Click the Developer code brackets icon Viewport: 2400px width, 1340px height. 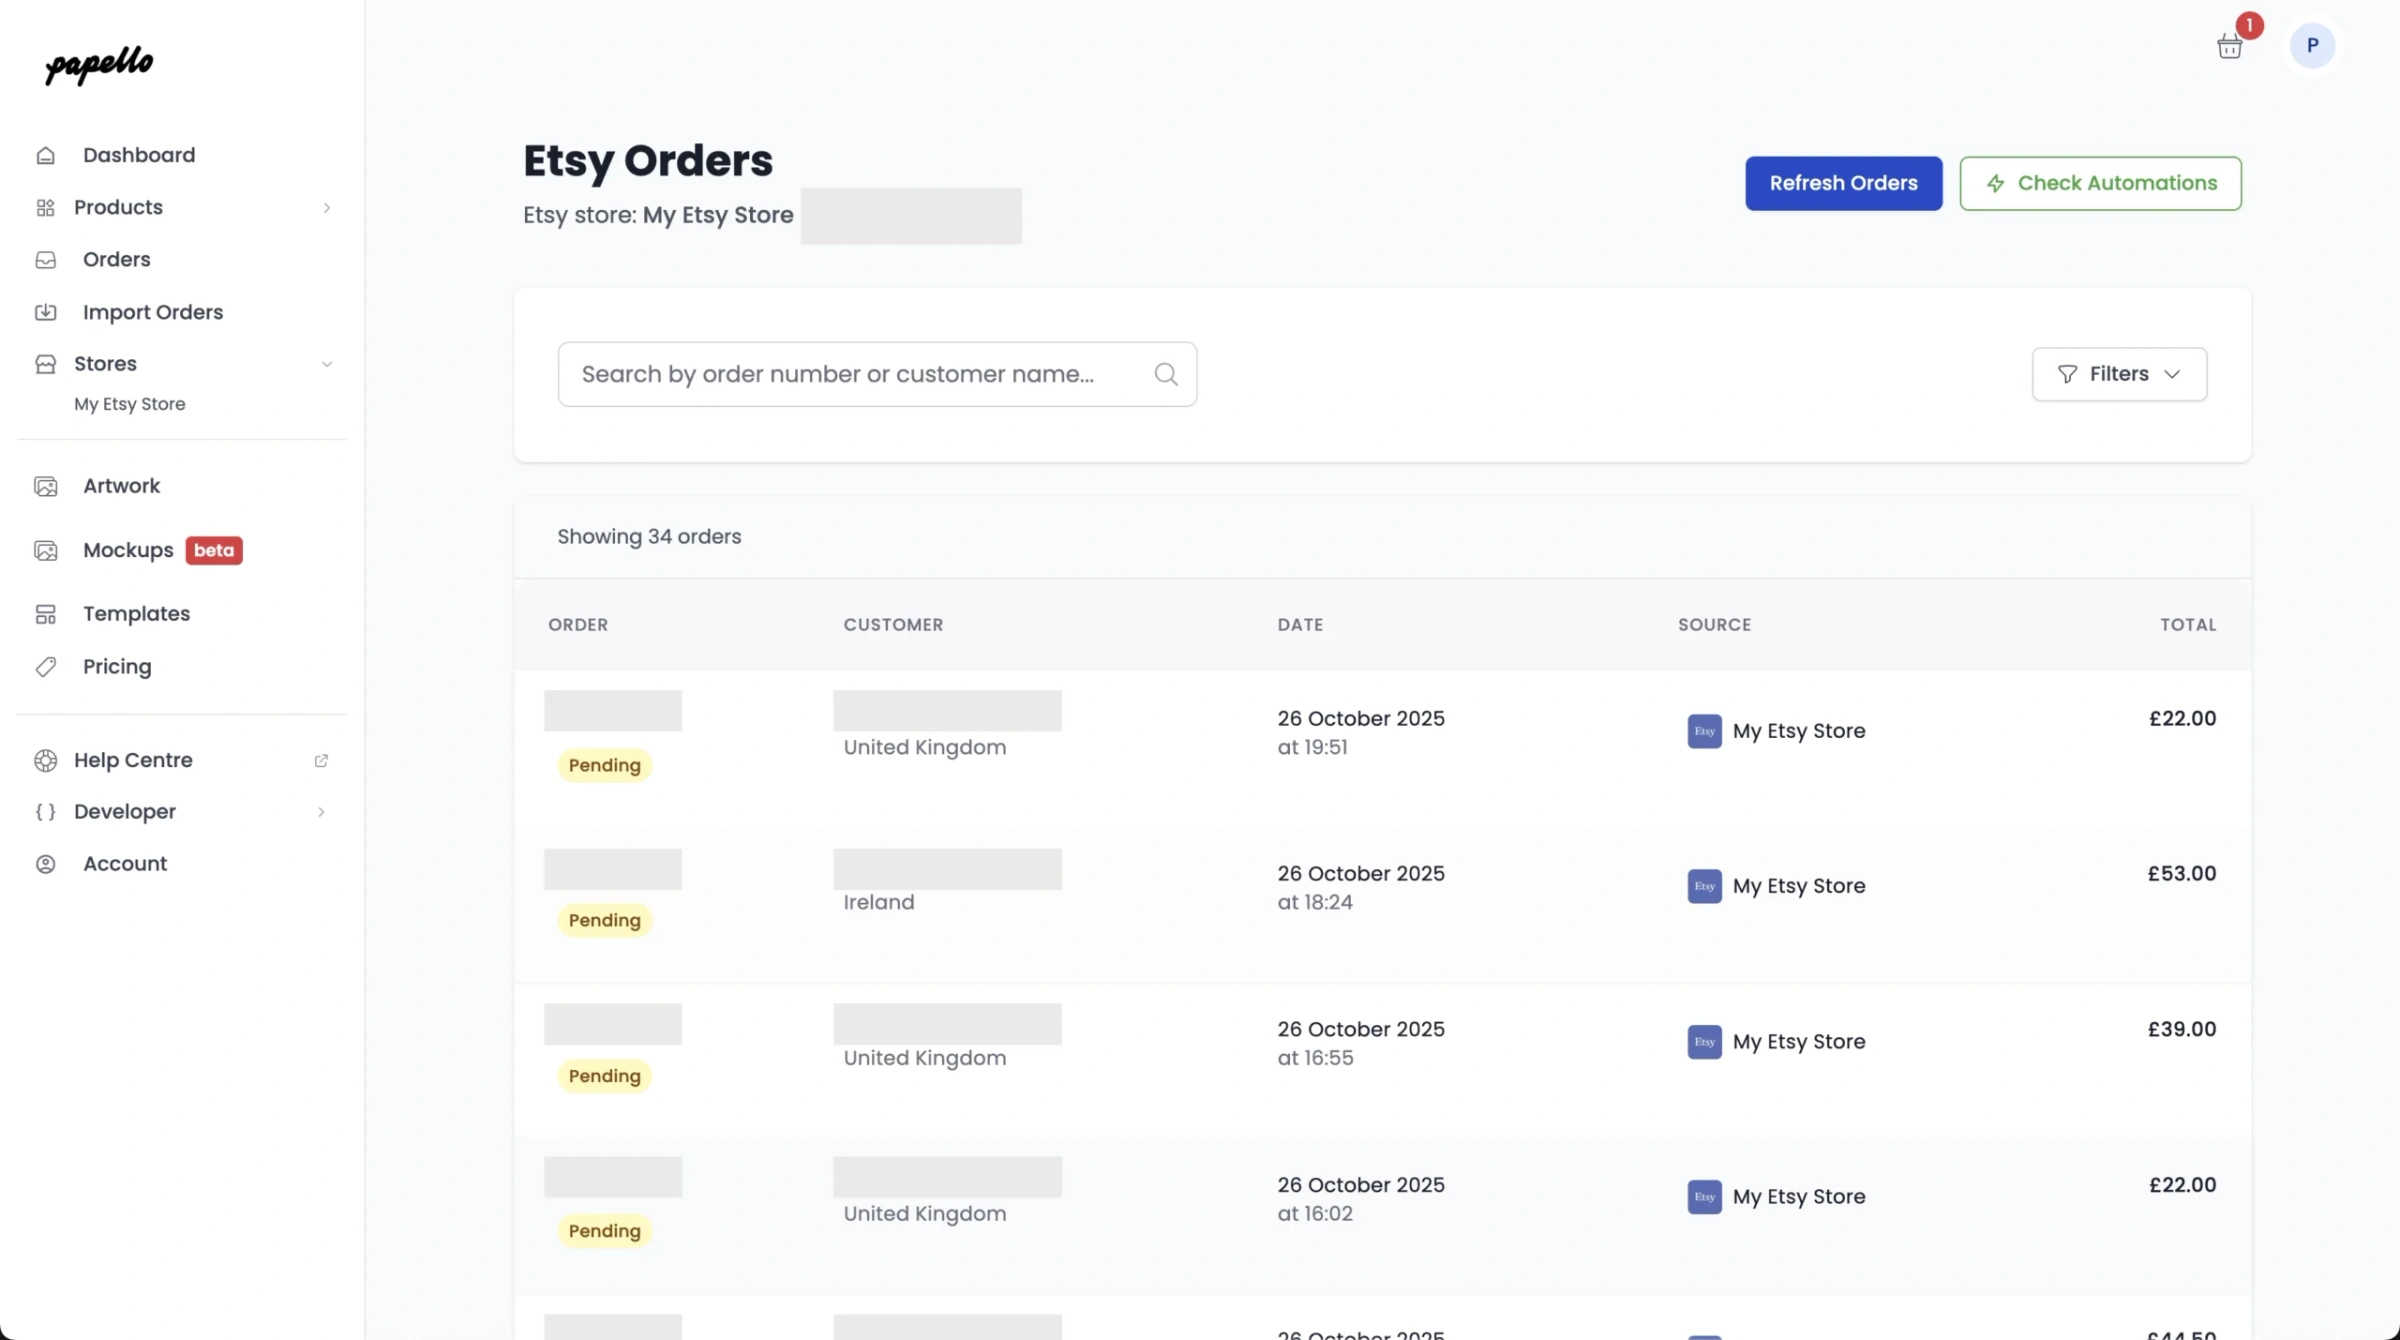click(x=46, y=811)
